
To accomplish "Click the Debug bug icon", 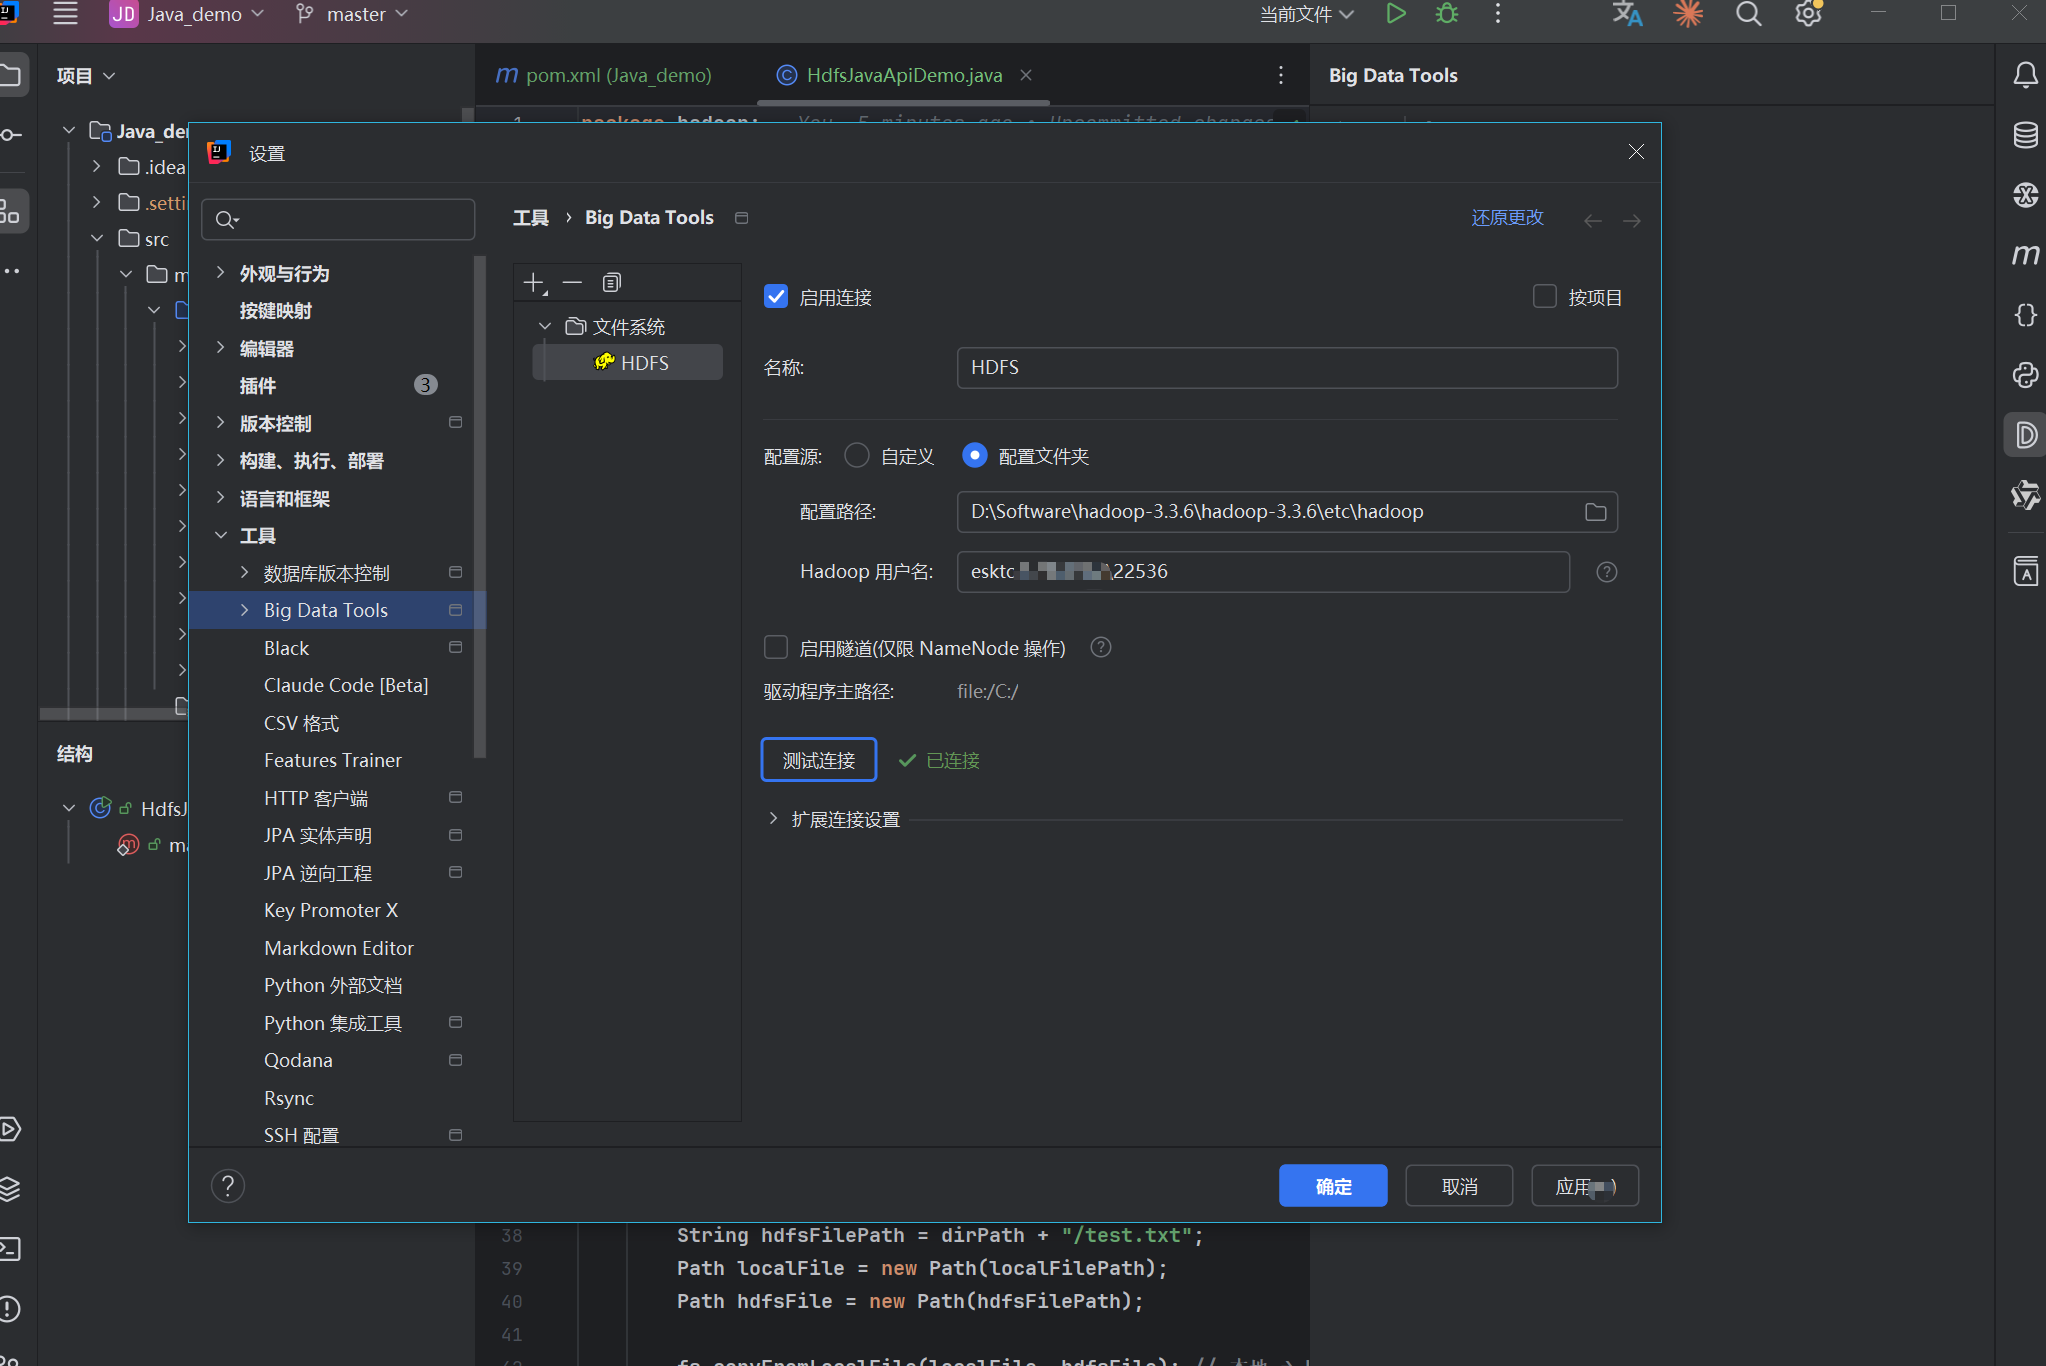I will (x=1446, y=14).
